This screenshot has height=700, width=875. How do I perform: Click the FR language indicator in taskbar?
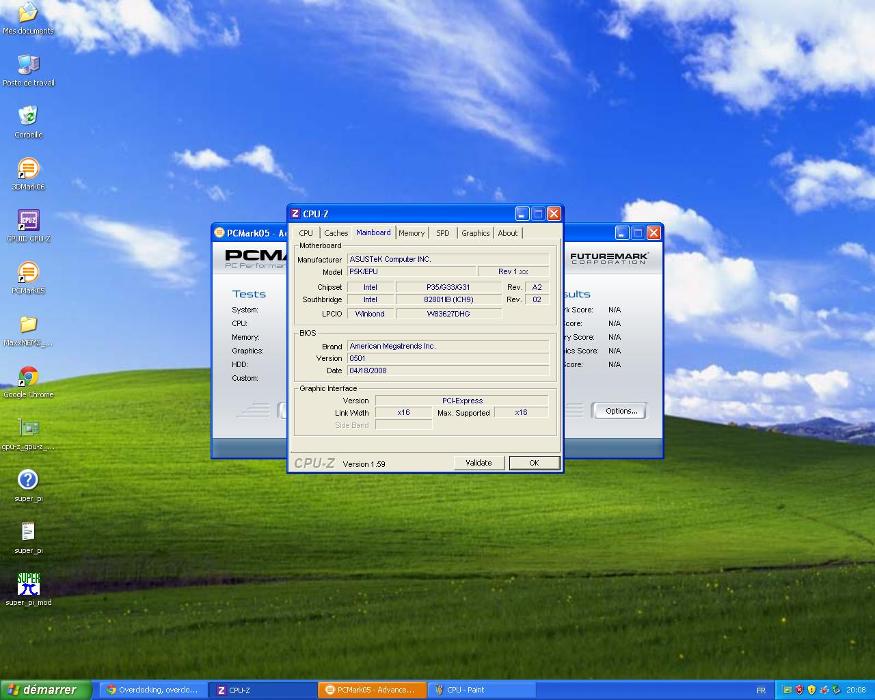[761, 690]
